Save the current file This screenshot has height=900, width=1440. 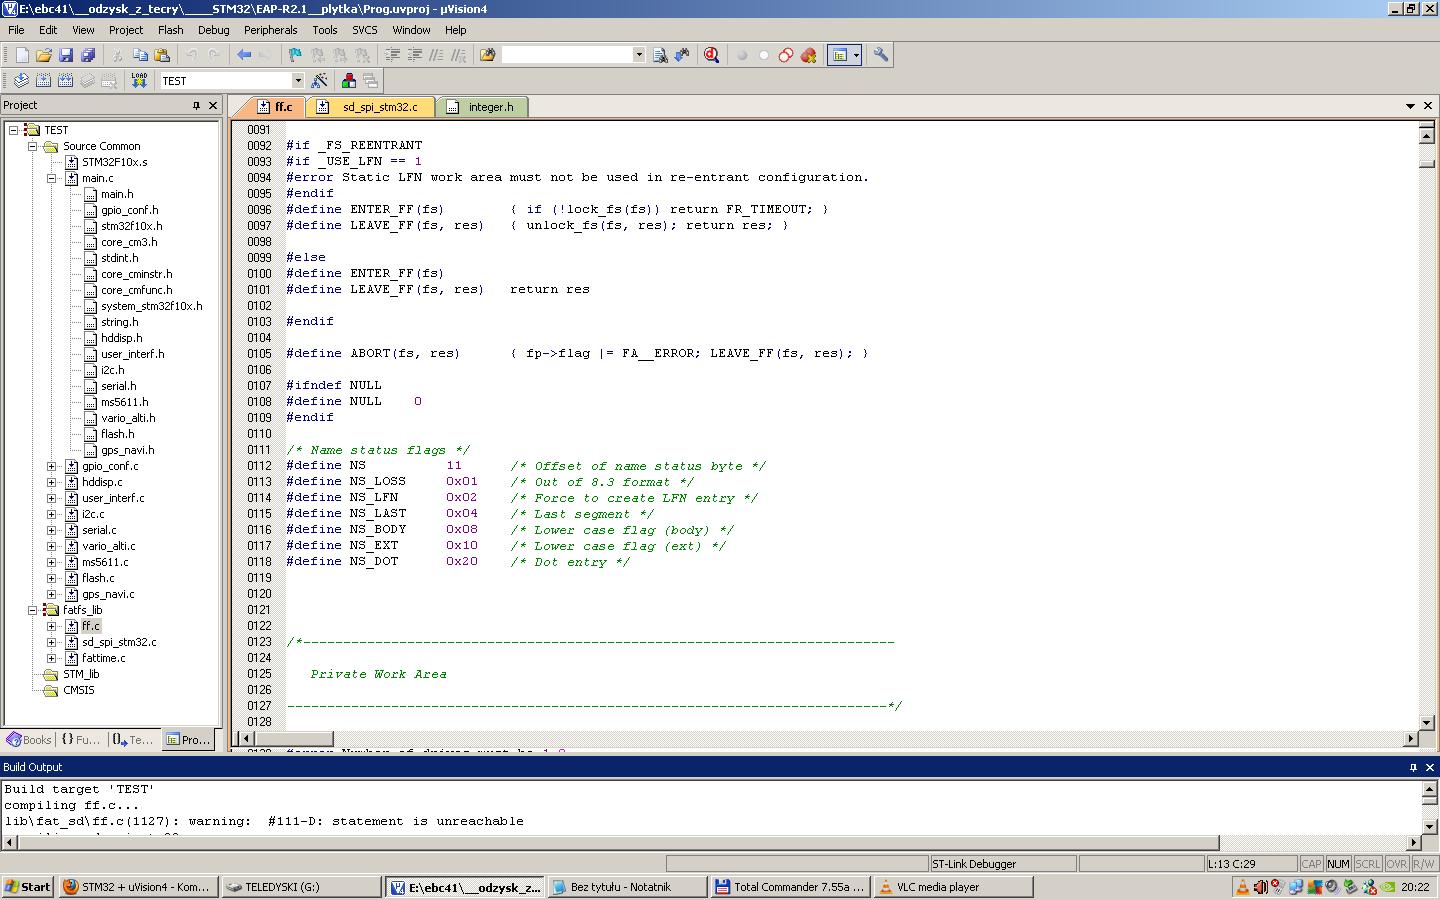[x=66, y=55]
